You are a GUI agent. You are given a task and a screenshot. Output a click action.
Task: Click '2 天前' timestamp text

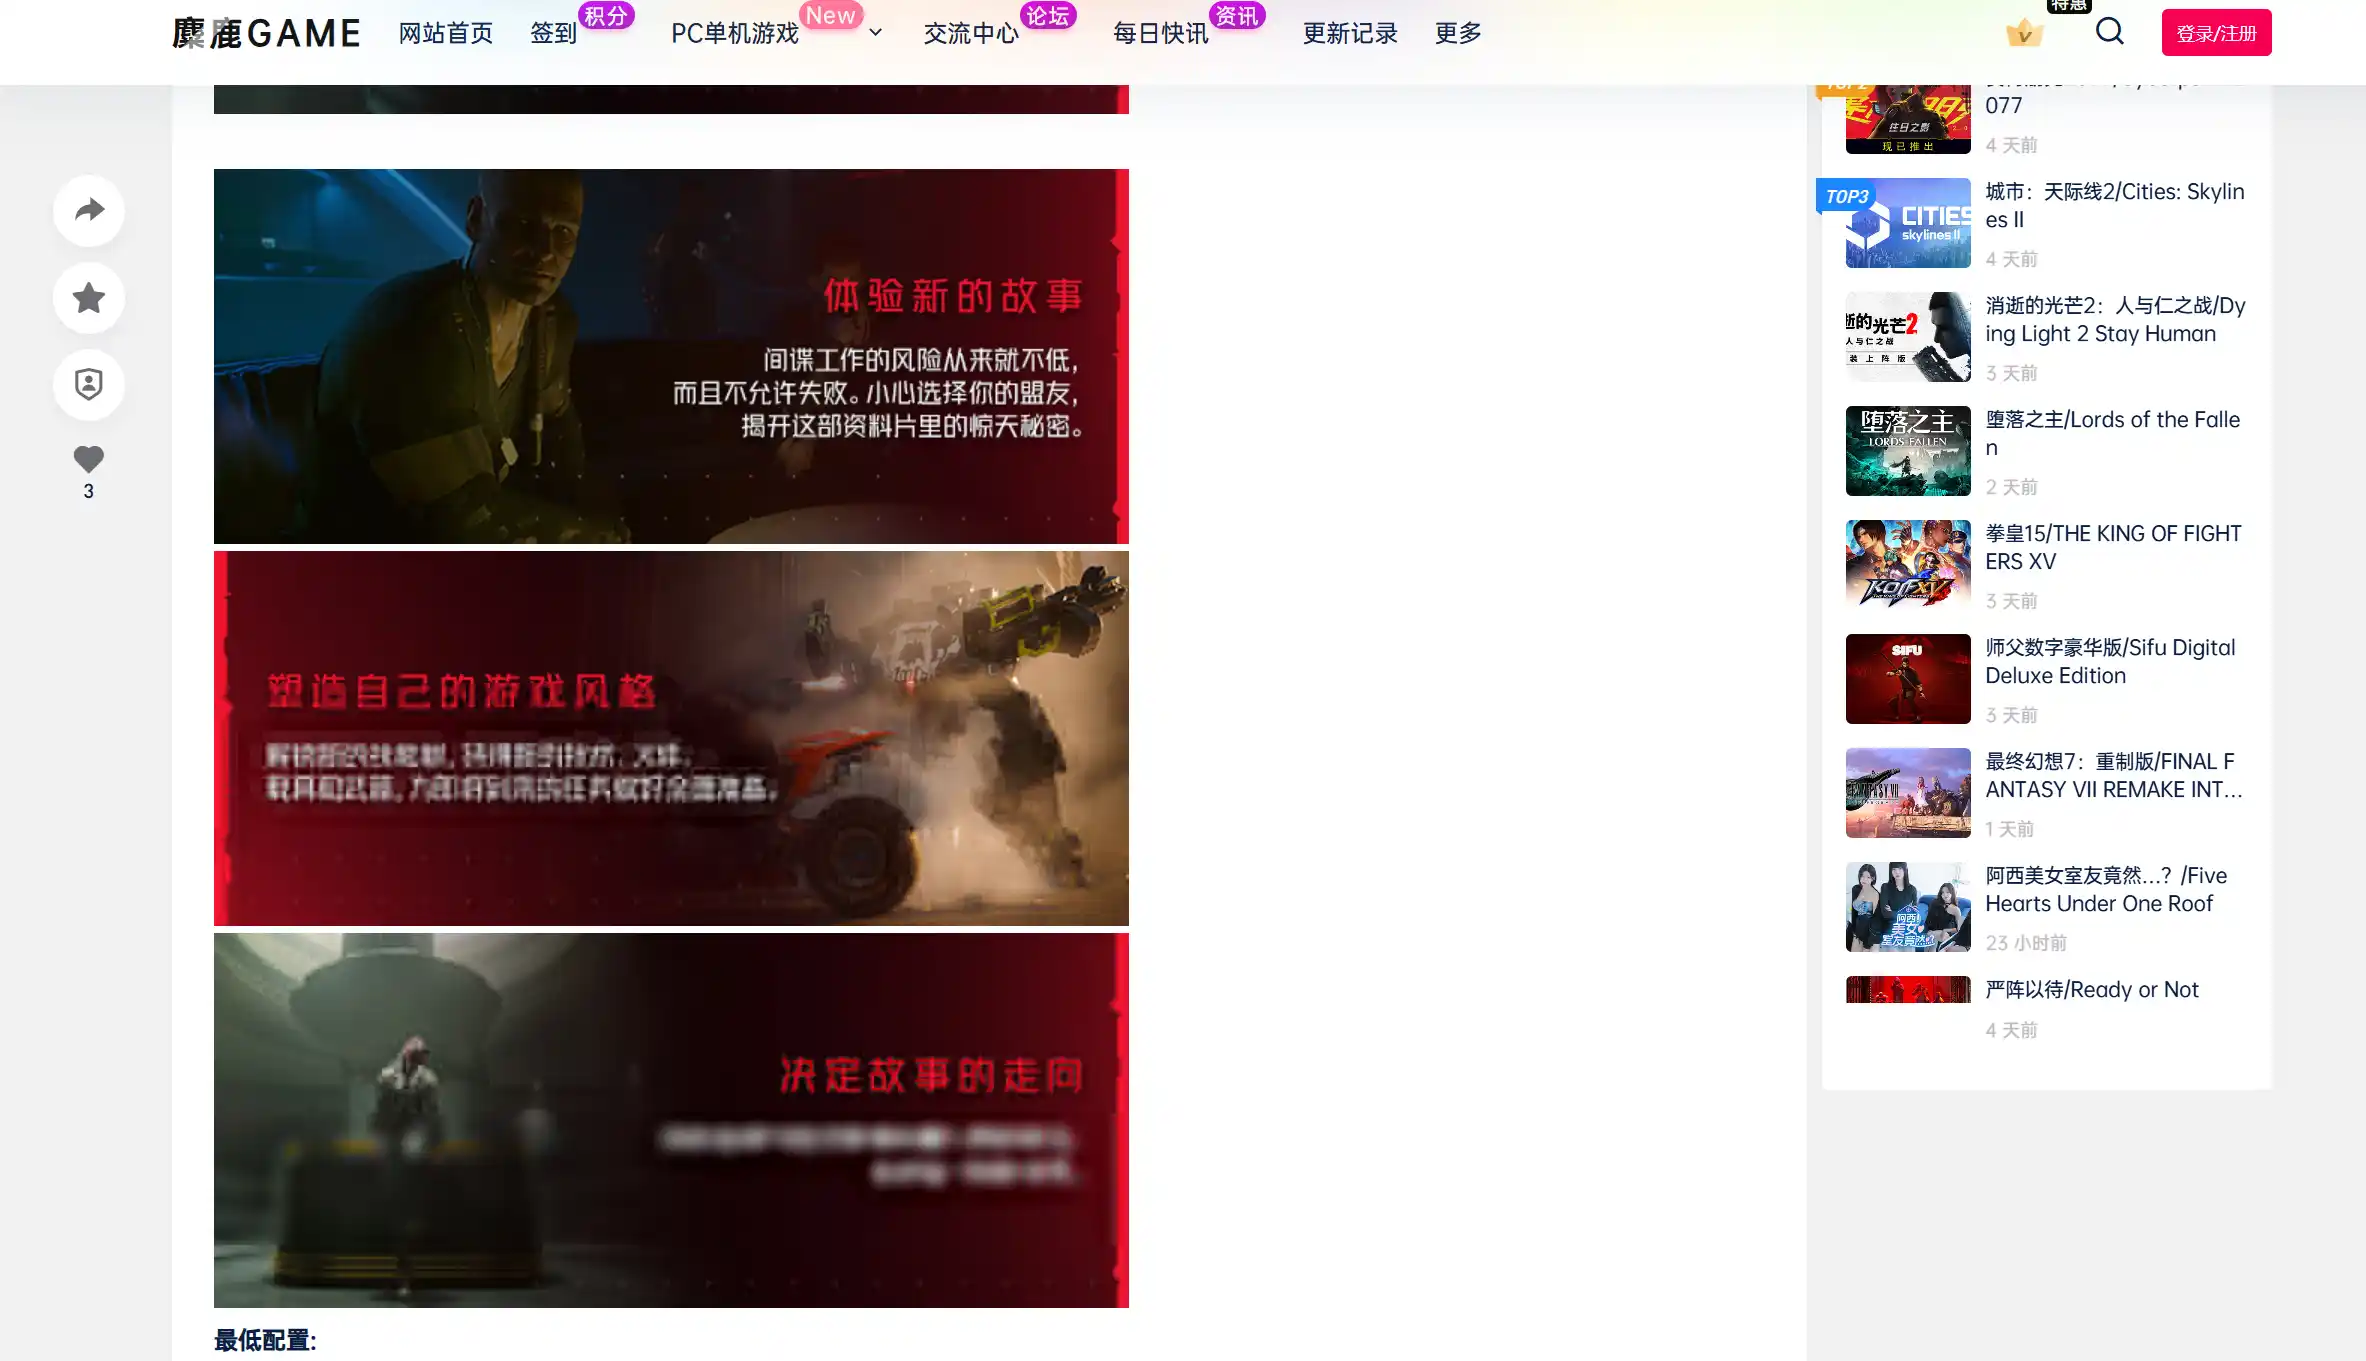coord(2011,487)
